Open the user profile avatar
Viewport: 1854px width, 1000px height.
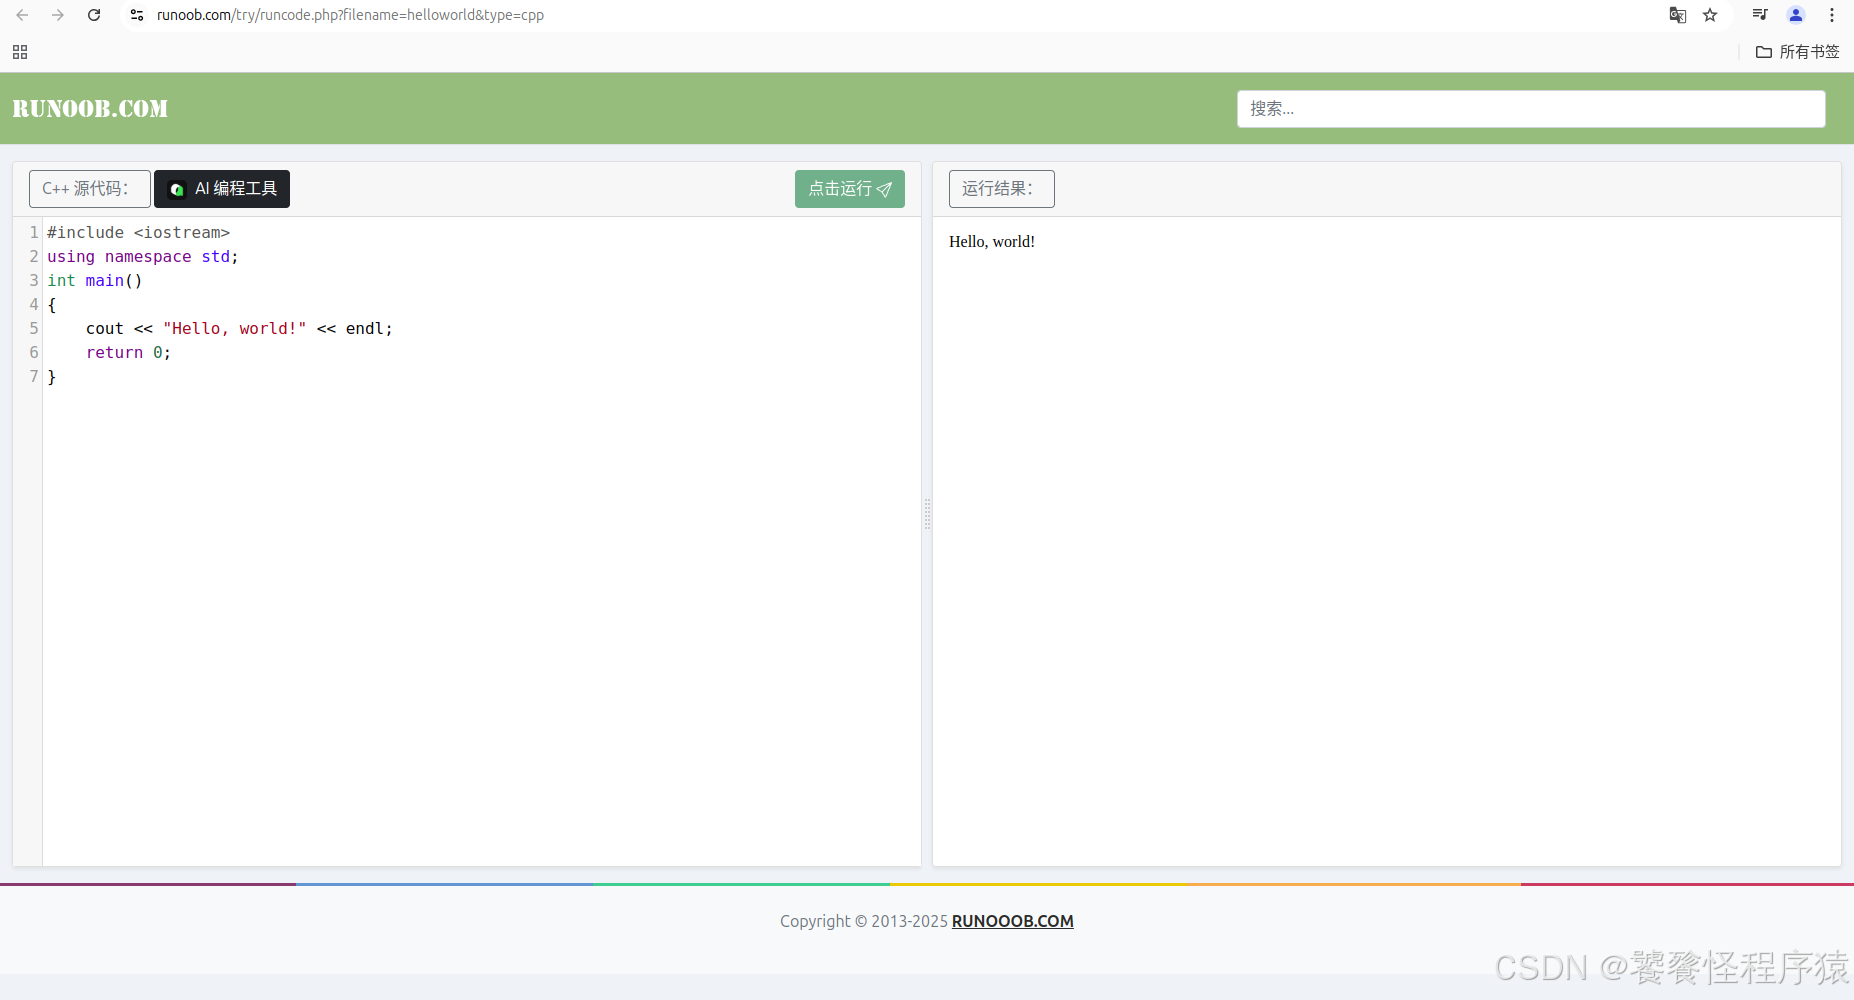(x=1796, y=15)
